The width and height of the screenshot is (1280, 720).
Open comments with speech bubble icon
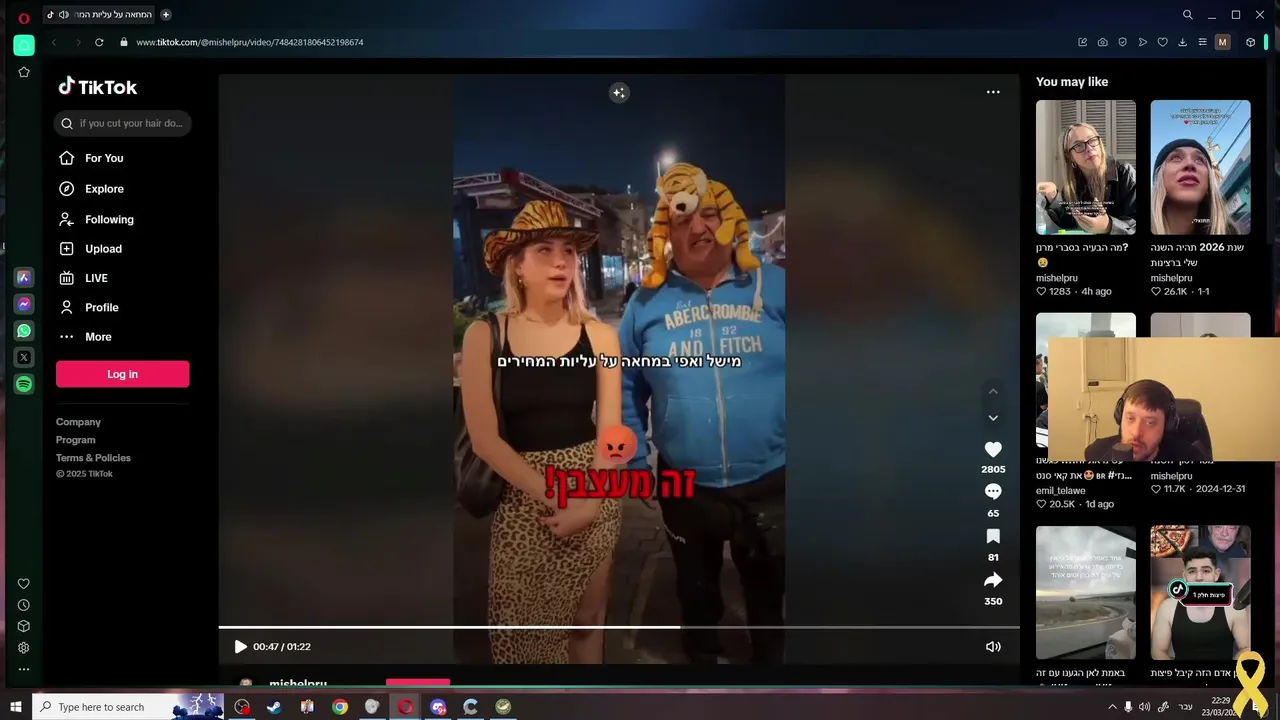pos(993,492)
